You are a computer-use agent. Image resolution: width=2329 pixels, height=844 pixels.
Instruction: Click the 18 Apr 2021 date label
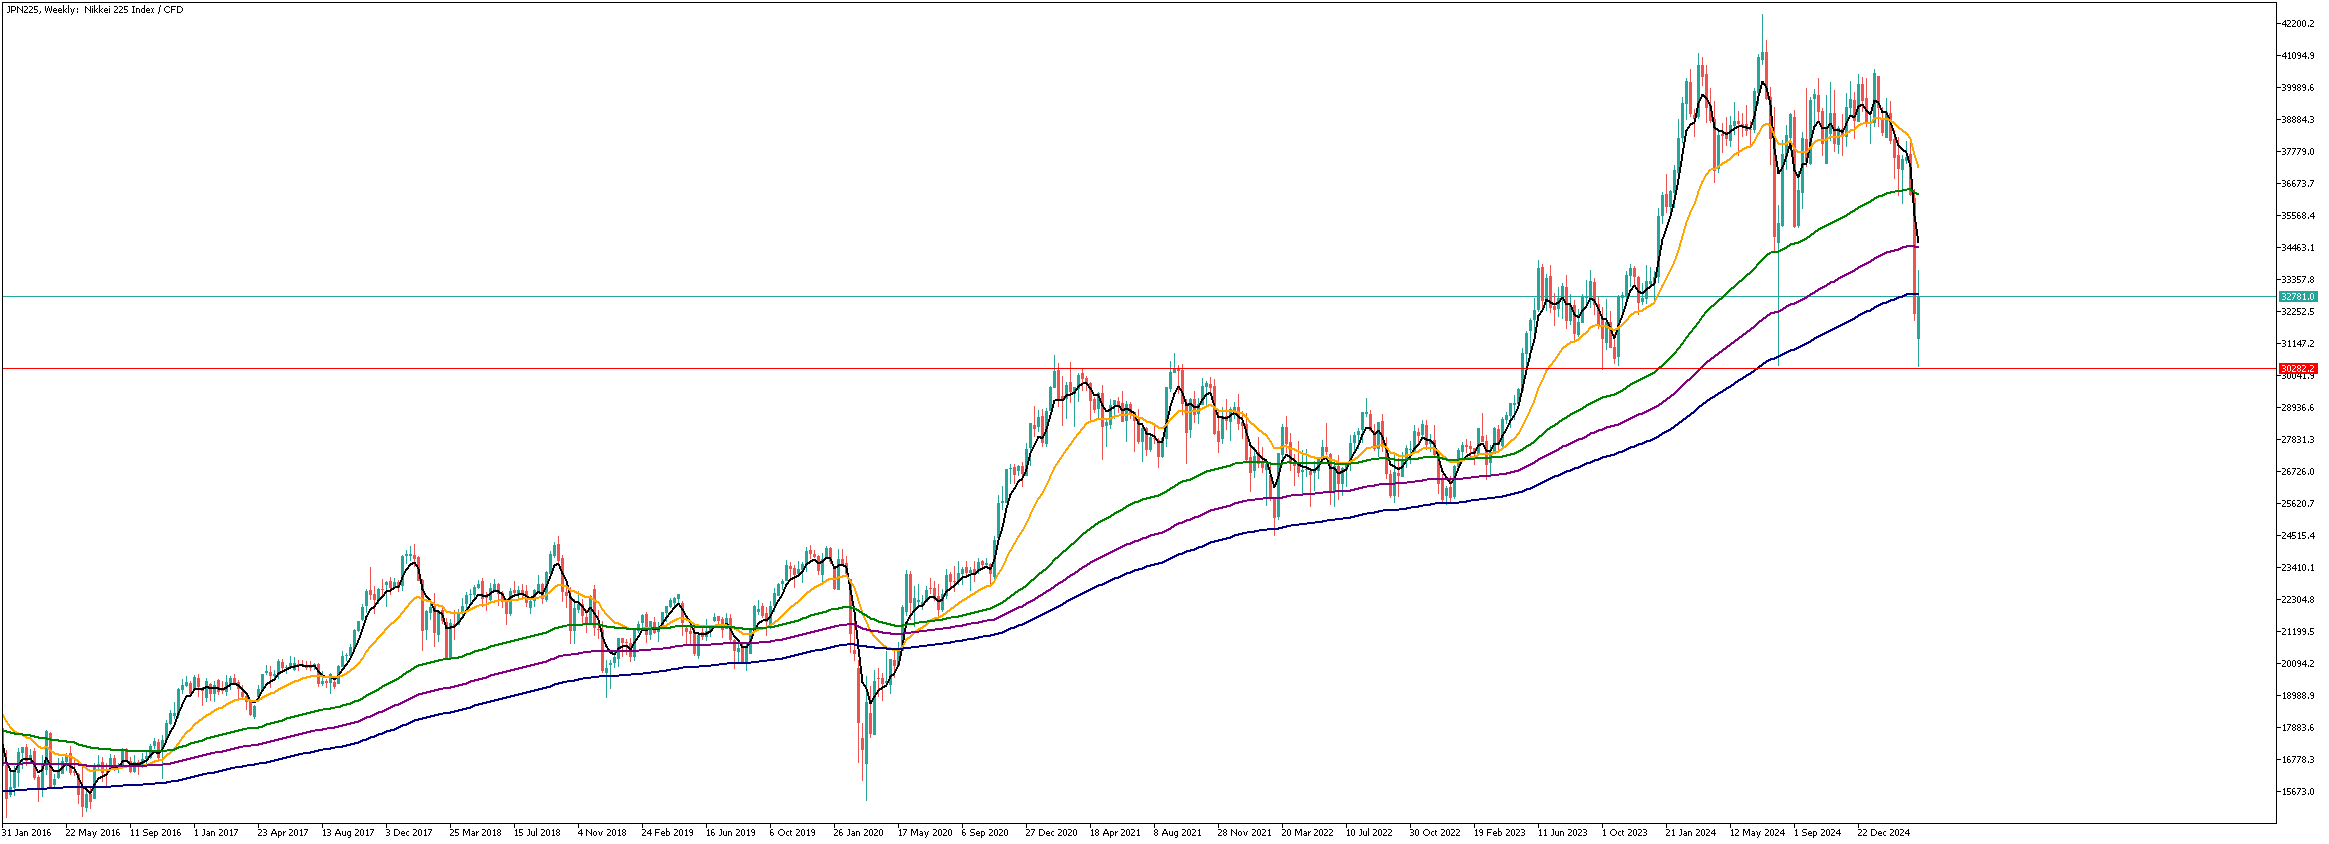pyautogui.click(x=1116, y=833)
